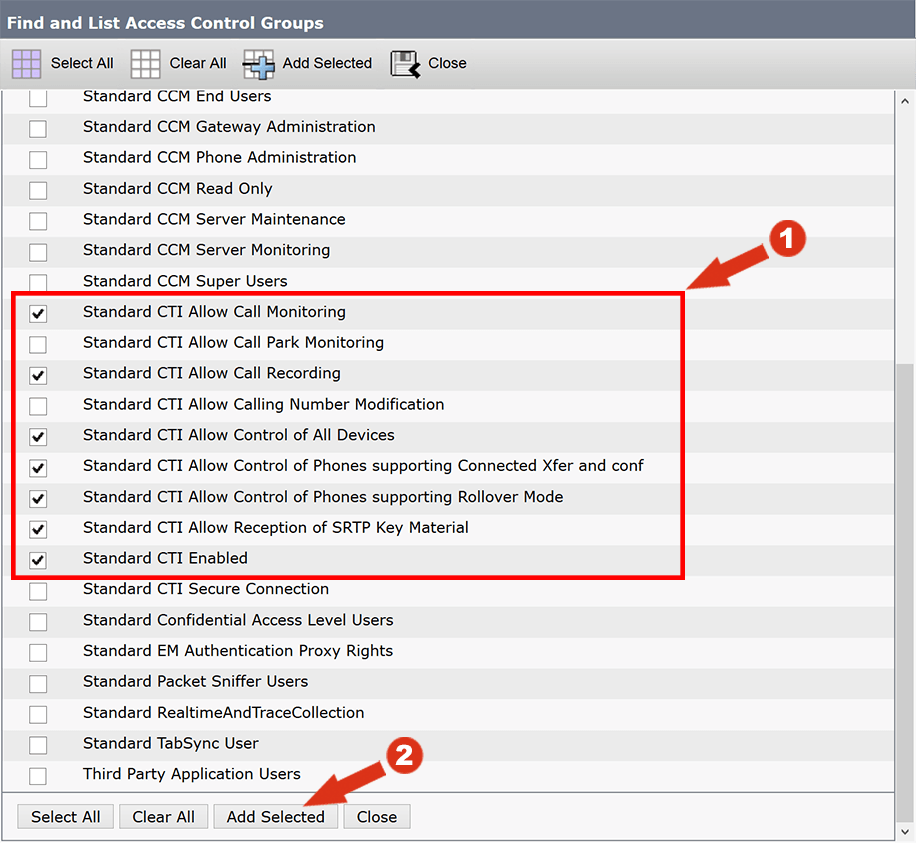The image size is (916, 843).
Task: Check Standard CCM Super Users checkbox
Action: (x=38, y=283)
